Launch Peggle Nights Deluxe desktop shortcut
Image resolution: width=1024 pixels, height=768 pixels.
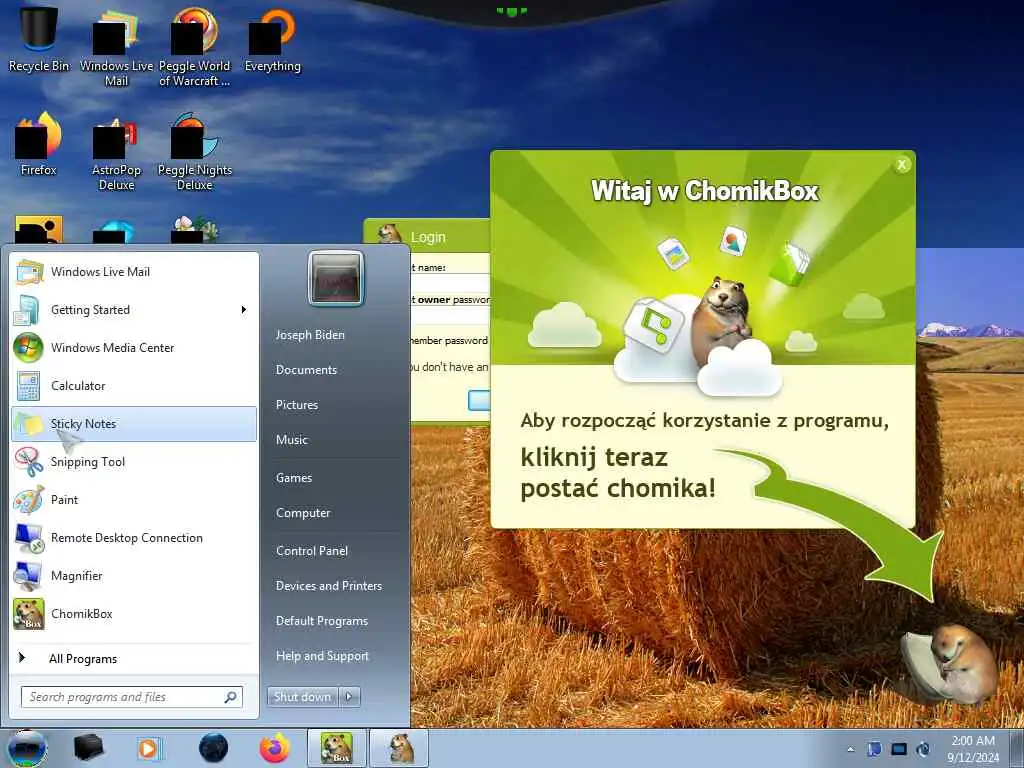click(x=195, y=152)
